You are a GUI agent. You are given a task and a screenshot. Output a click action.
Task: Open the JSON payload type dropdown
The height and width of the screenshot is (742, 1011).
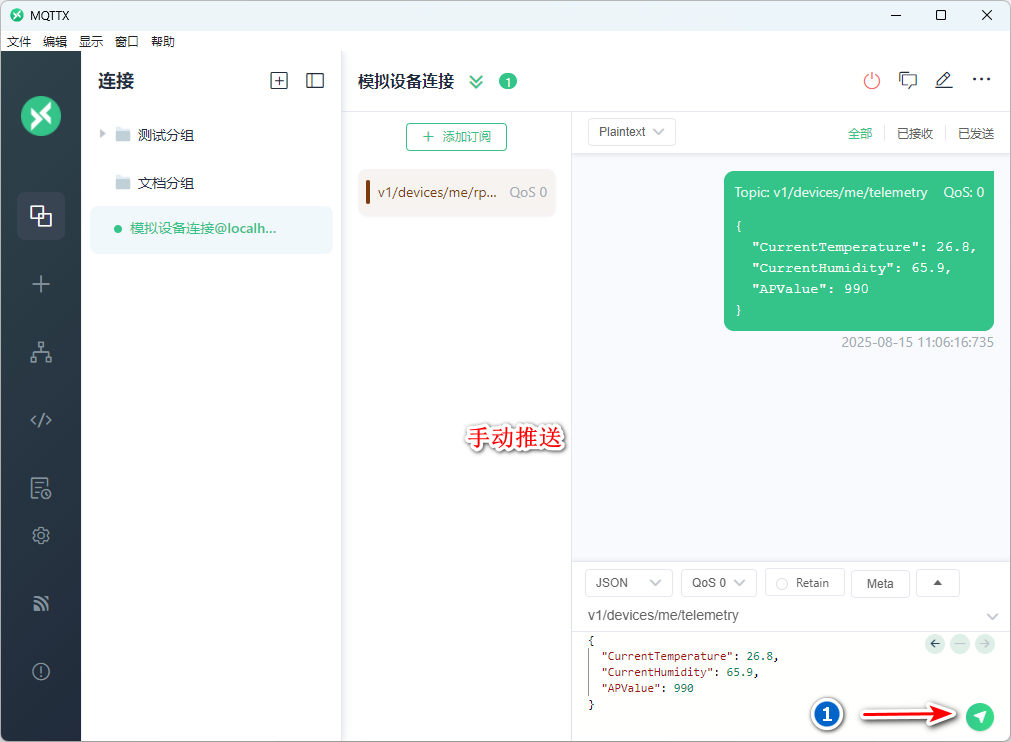point(628,583)
